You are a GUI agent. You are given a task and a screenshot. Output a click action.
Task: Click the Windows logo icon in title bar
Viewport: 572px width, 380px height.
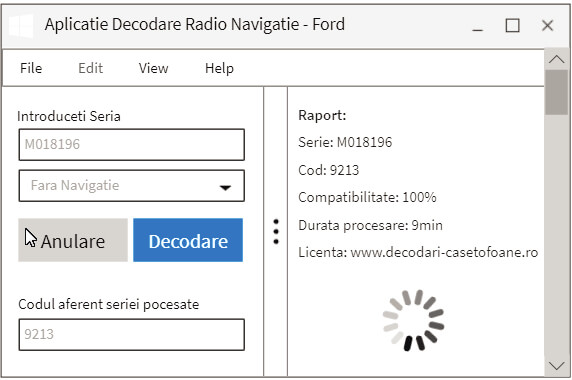pyautogui.click(x=21, y=26)
